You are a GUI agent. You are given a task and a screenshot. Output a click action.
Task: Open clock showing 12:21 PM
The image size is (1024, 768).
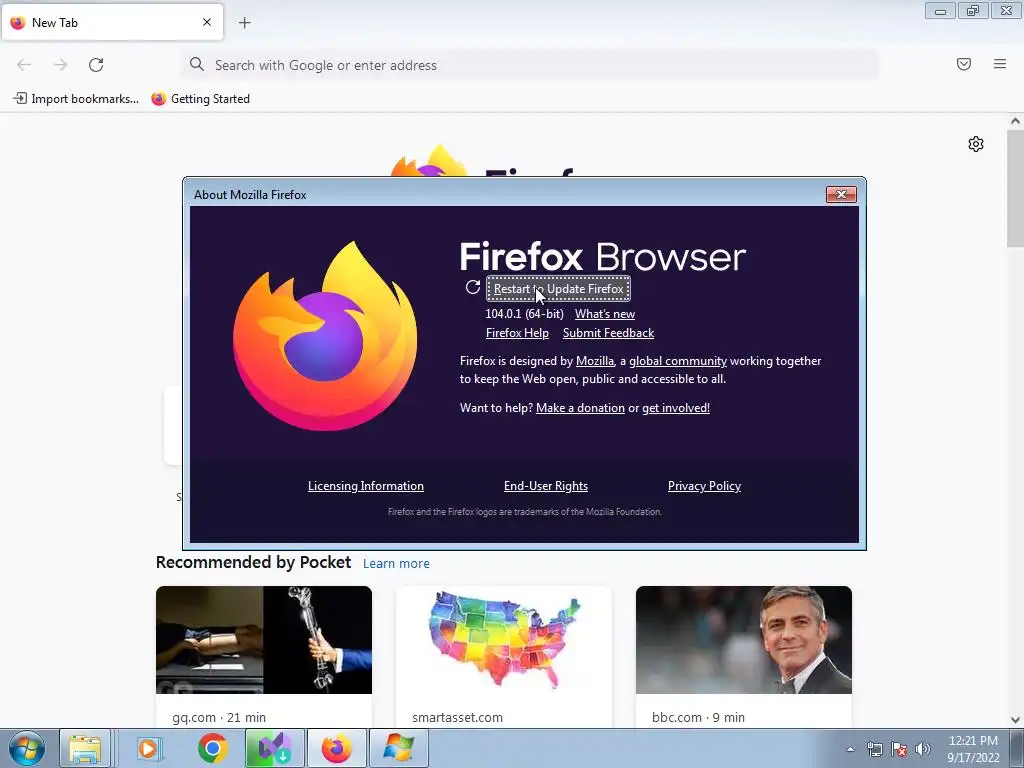(x=974, y=749)
